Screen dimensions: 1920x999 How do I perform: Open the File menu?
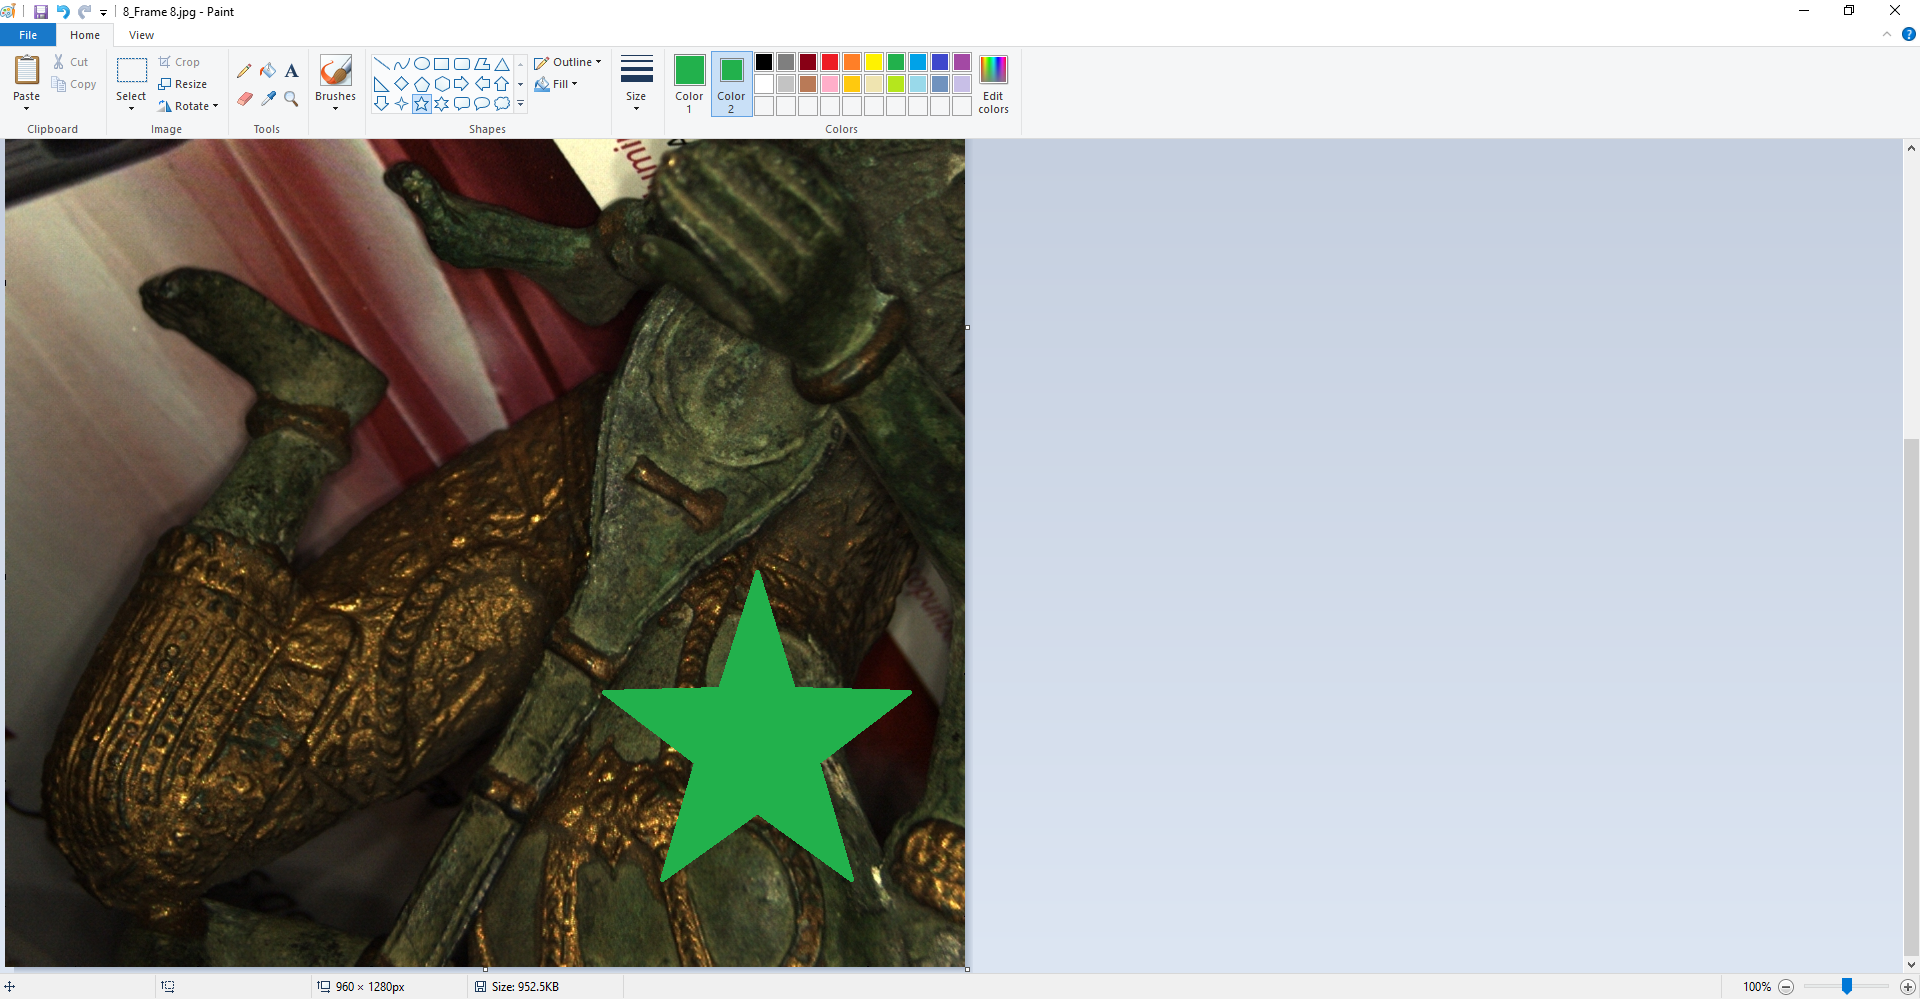pos(28,35)
